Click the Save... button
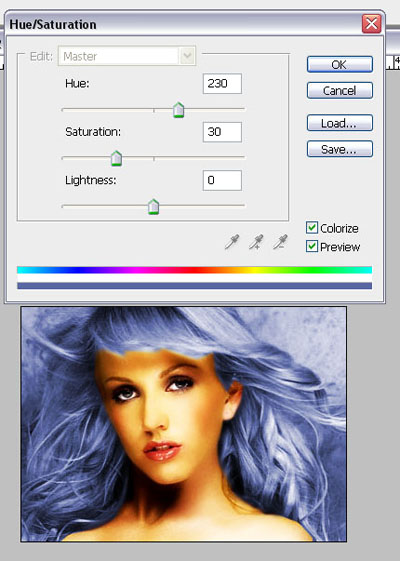This screenshot has height=561, width=400. click(x=340, y=149)
